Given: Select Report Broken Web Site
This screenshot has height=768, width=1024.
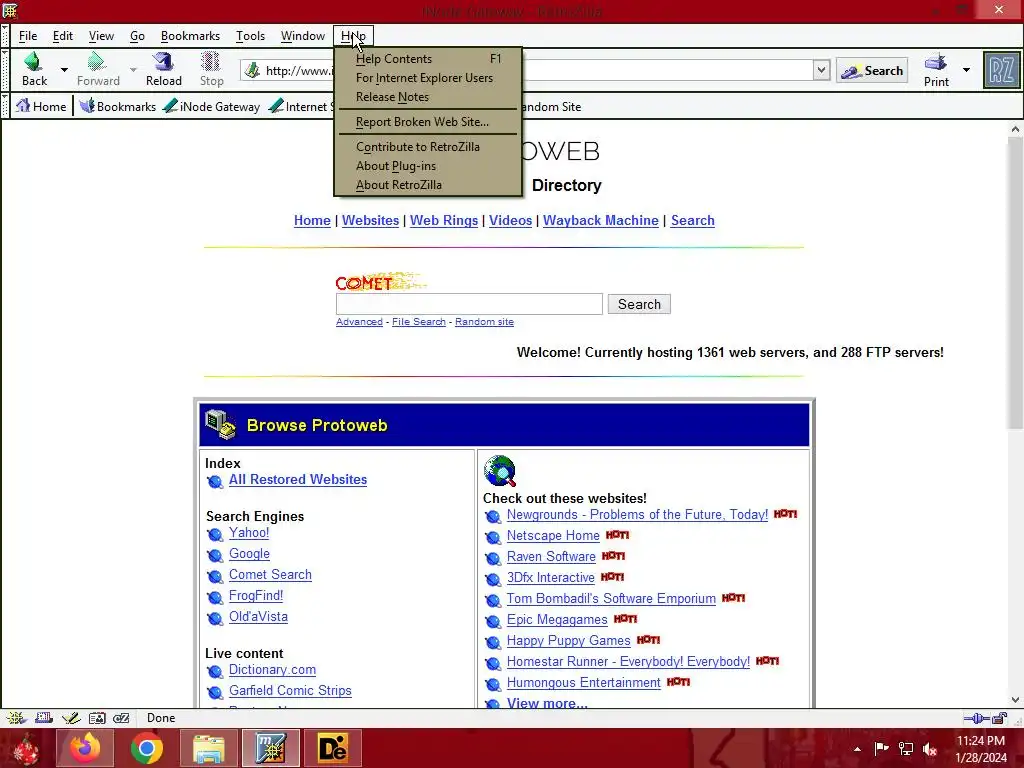Looking at the screenshot, I should point(428,122).
